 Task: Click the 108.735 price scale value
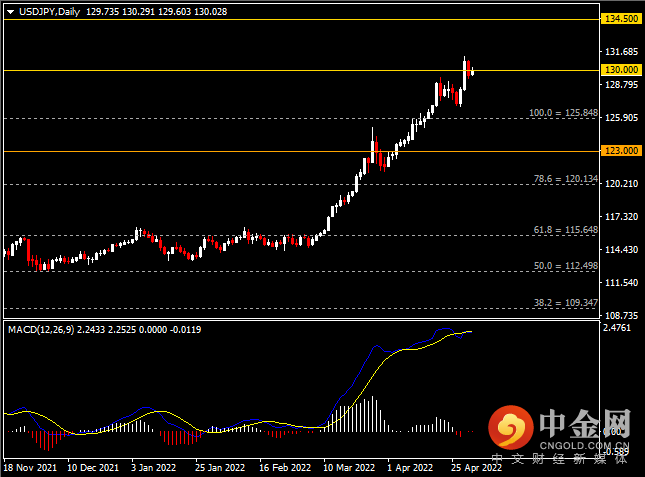tap(622, 316)
